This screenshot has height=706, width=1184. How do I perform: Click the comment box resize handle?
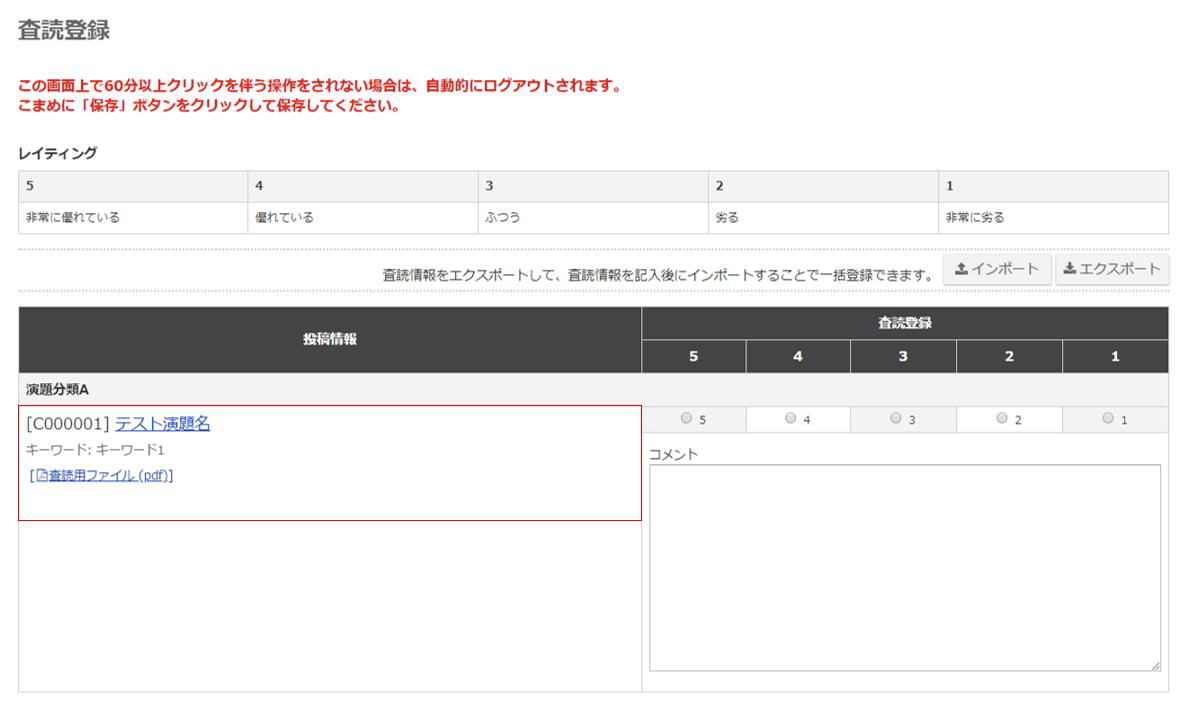coord(1155,666)
